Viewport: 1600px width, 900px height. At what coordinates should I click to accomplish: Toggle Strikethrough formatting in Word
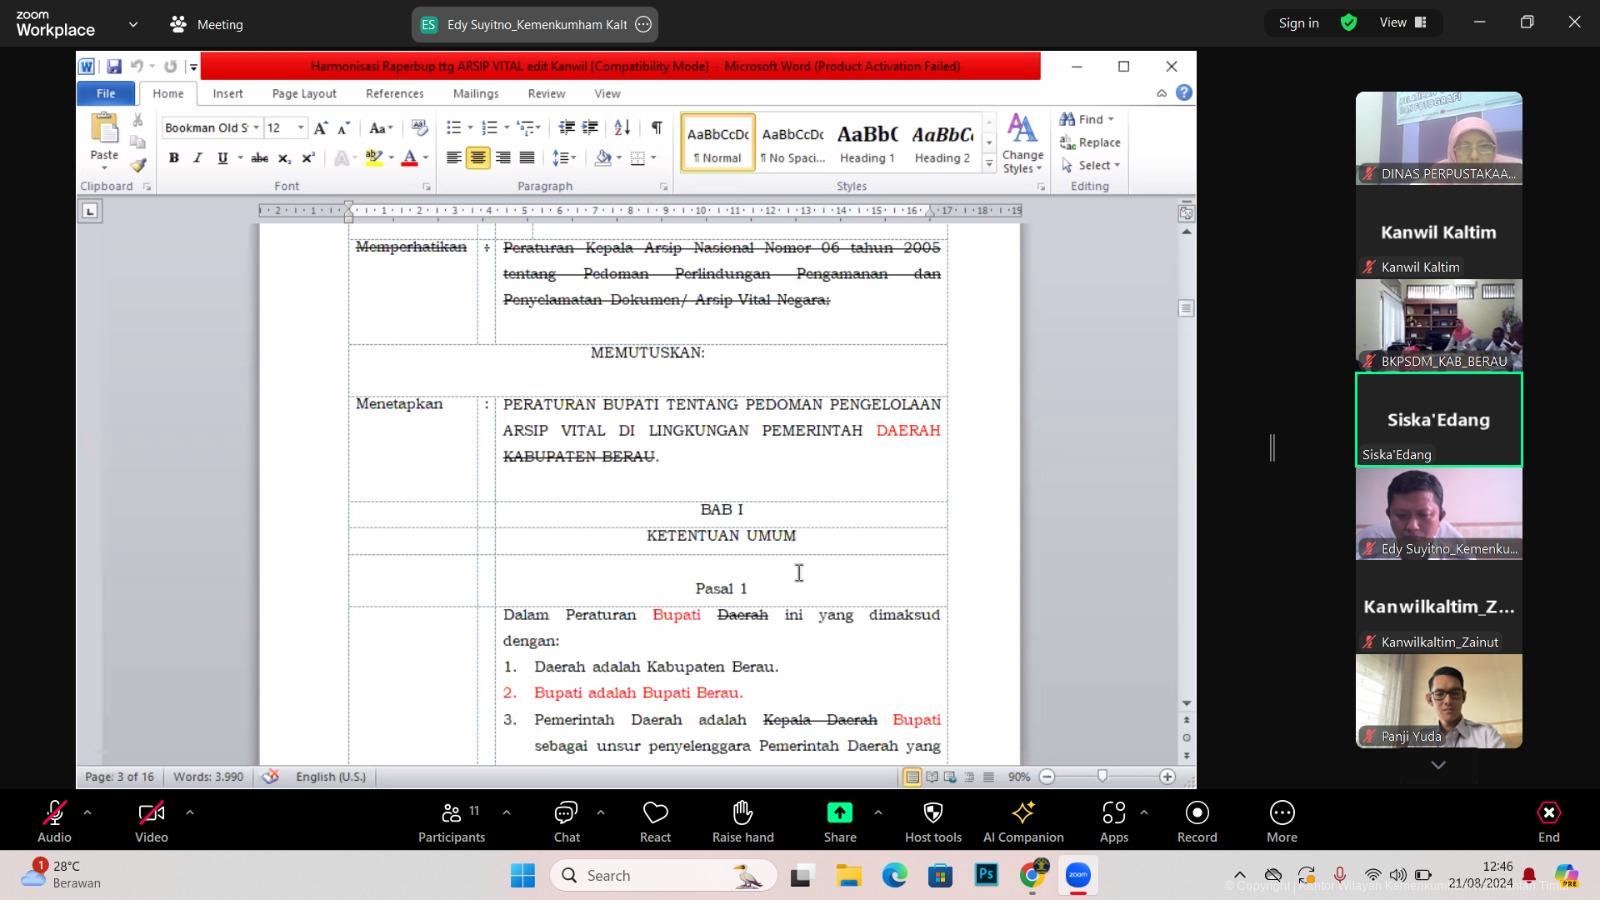pyautogui.click(x=260, y=158)
